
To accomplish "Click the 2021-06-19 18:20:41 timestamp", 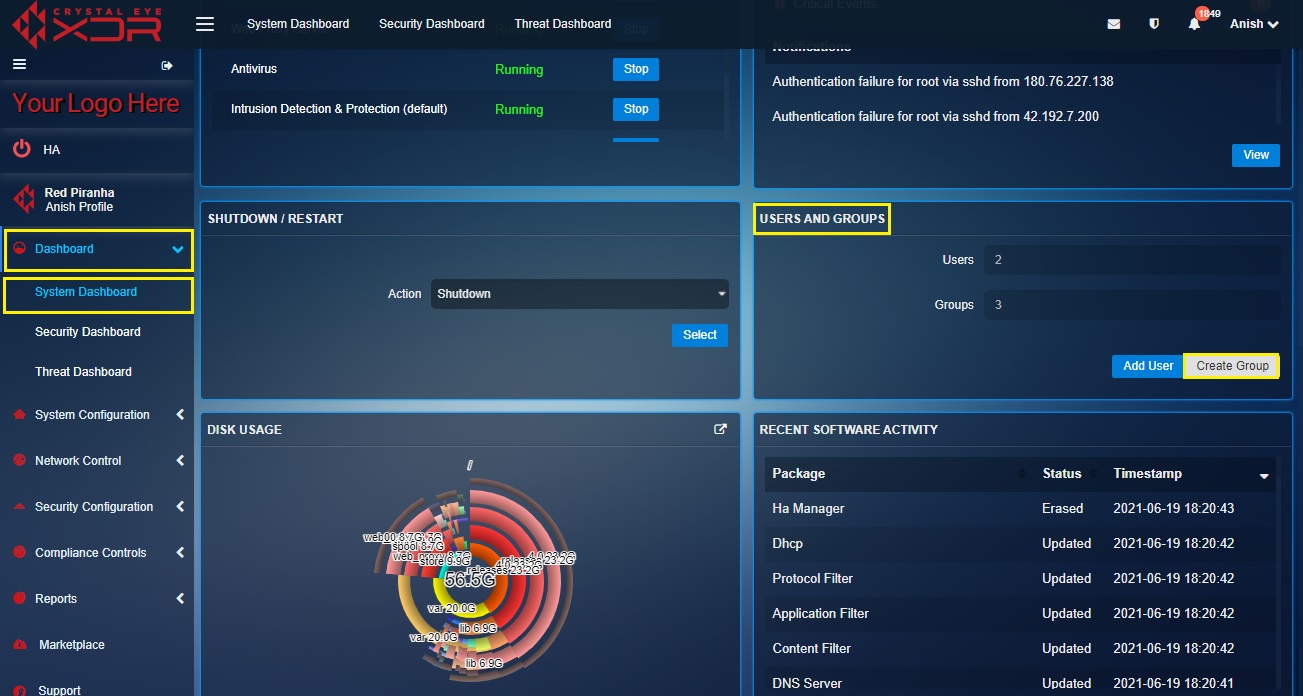I will point(1174,684).
